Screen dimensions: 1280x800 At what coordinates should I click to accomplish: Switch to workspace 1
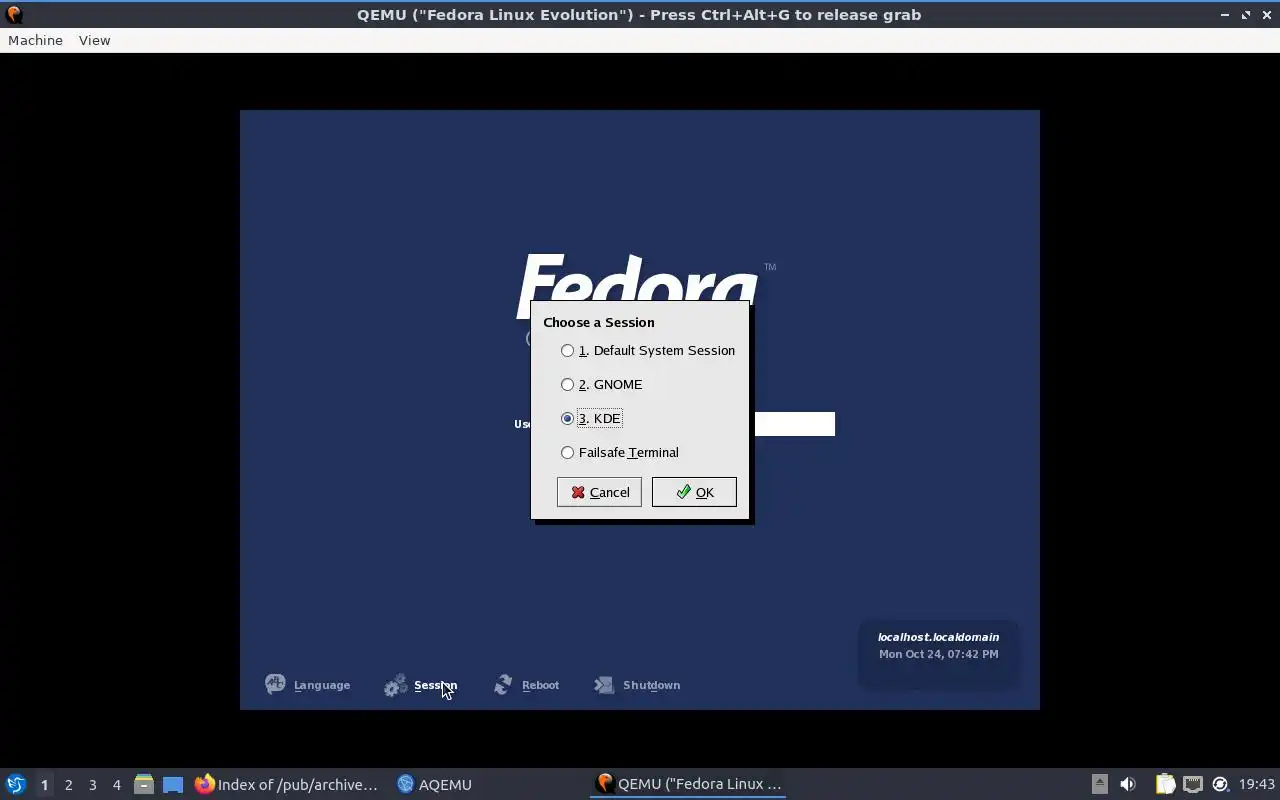44,785
